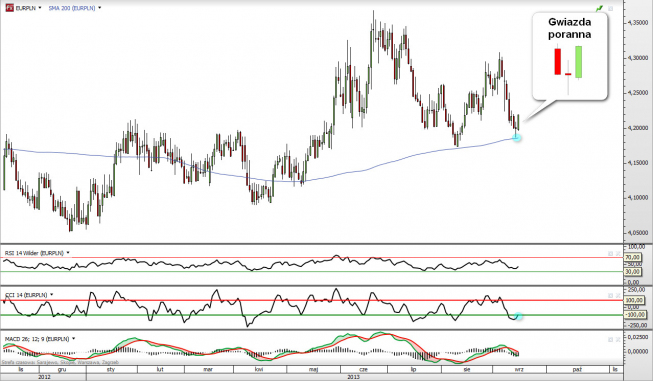Click the timezone text 'Strefa czasowa: Sarajewo, Skopje'
653x381 pixels.
tap(61, 362)
